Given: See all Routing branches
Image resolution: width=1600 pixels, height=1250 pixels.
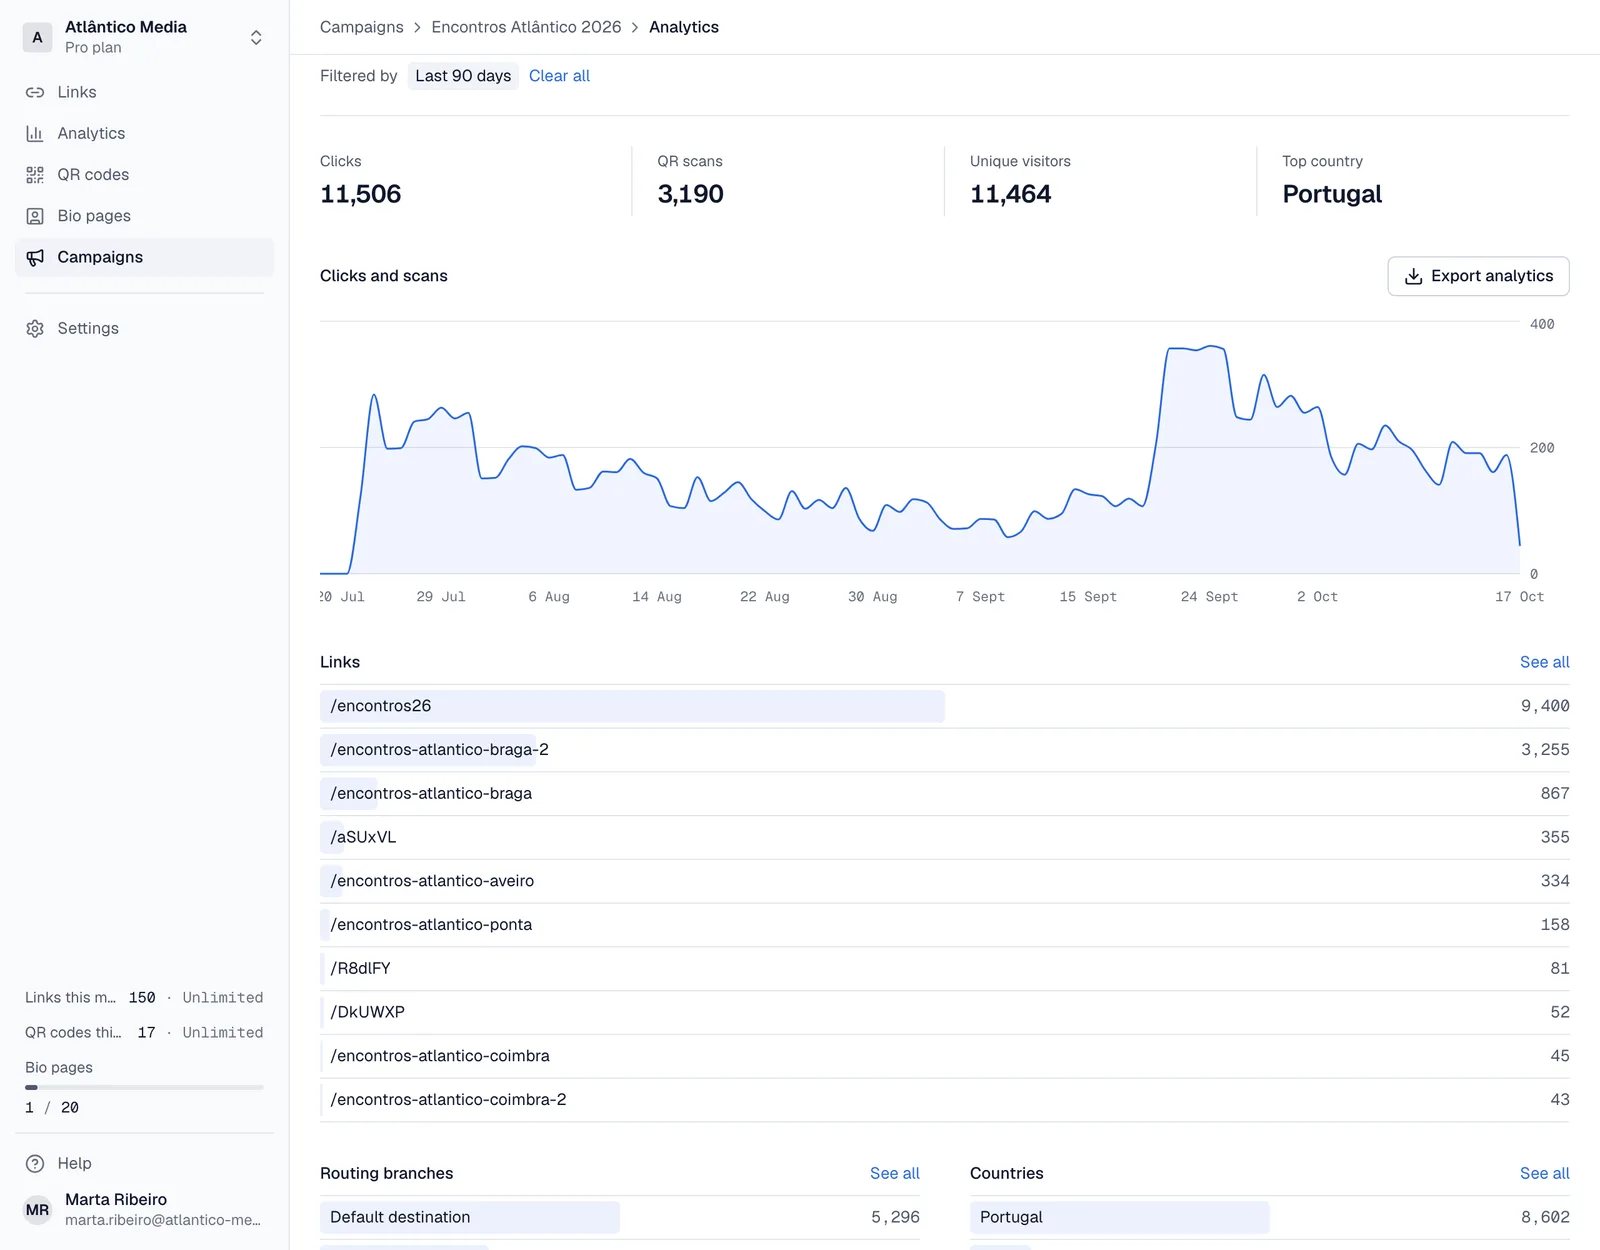Looking at the screenshot, I should (x=894, y=1173).
